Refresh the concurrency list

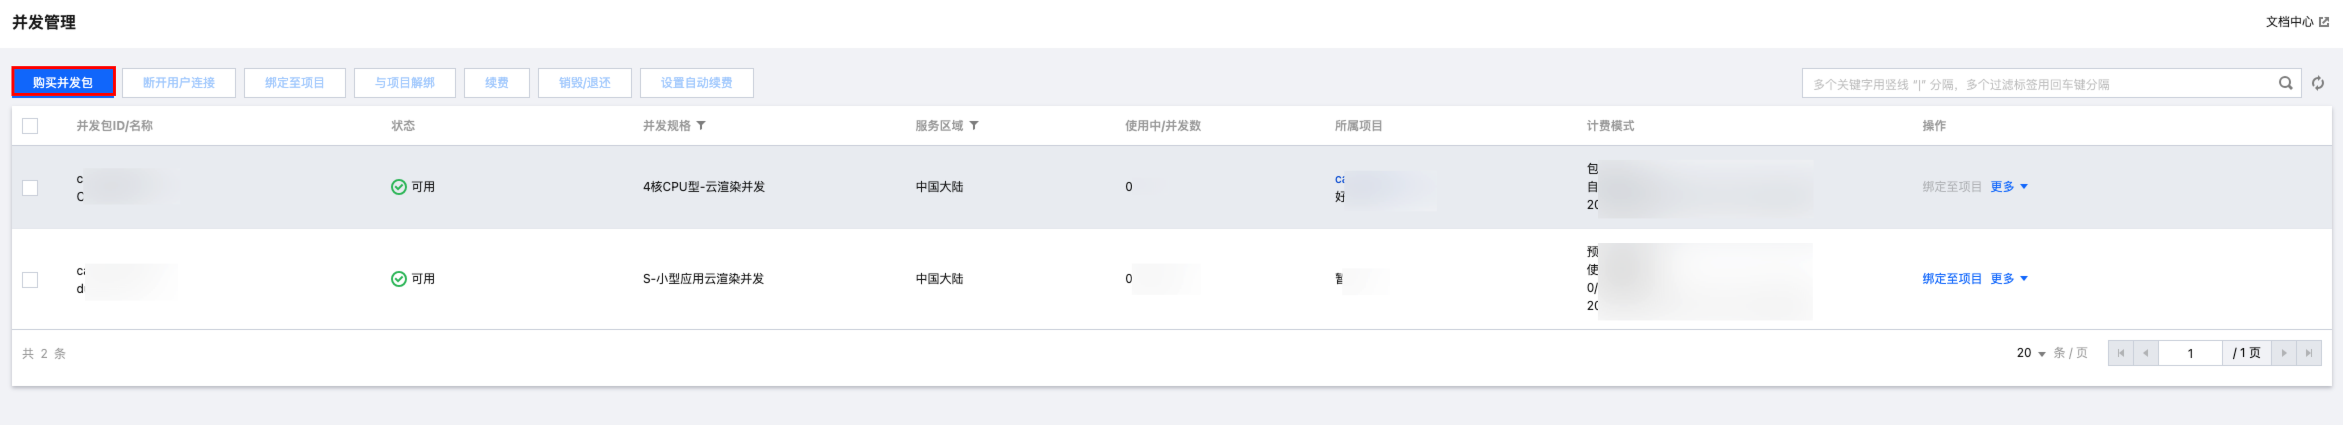click(x=2318, y=83)
